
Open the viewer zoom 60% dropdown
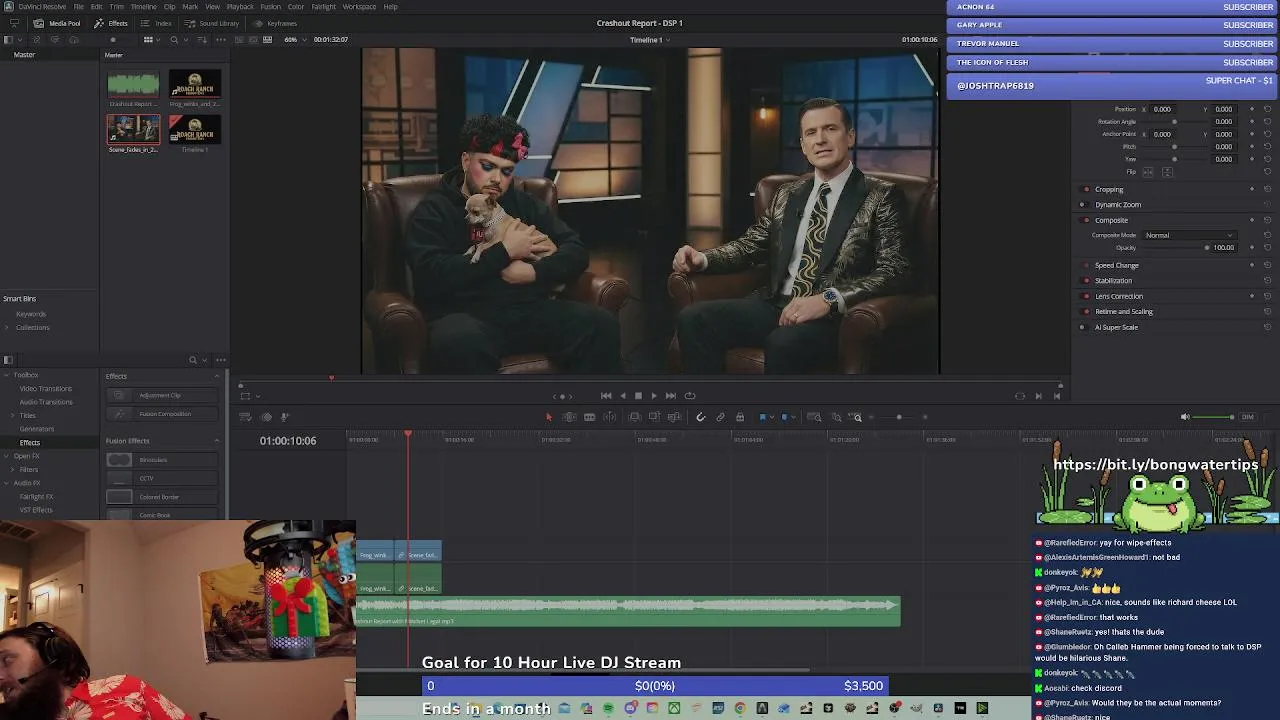[294, 40]
